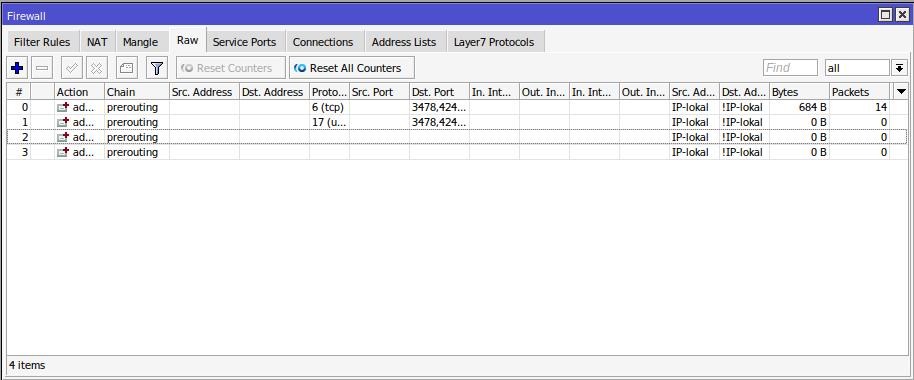This screenshot has height=380, width=914.
Task: Click the 'IP-lokal' source list in rule 3
Action: pos(690,153)
